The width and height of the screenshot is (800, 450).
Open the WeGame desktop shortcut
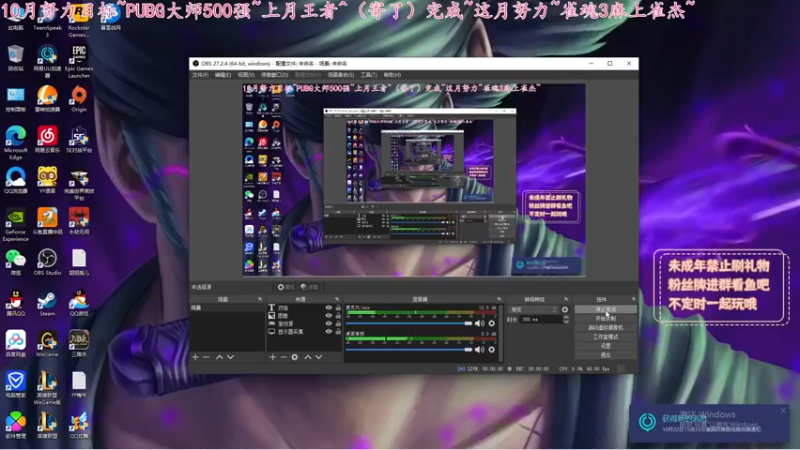pyautogui.click(x=47, y=343)
